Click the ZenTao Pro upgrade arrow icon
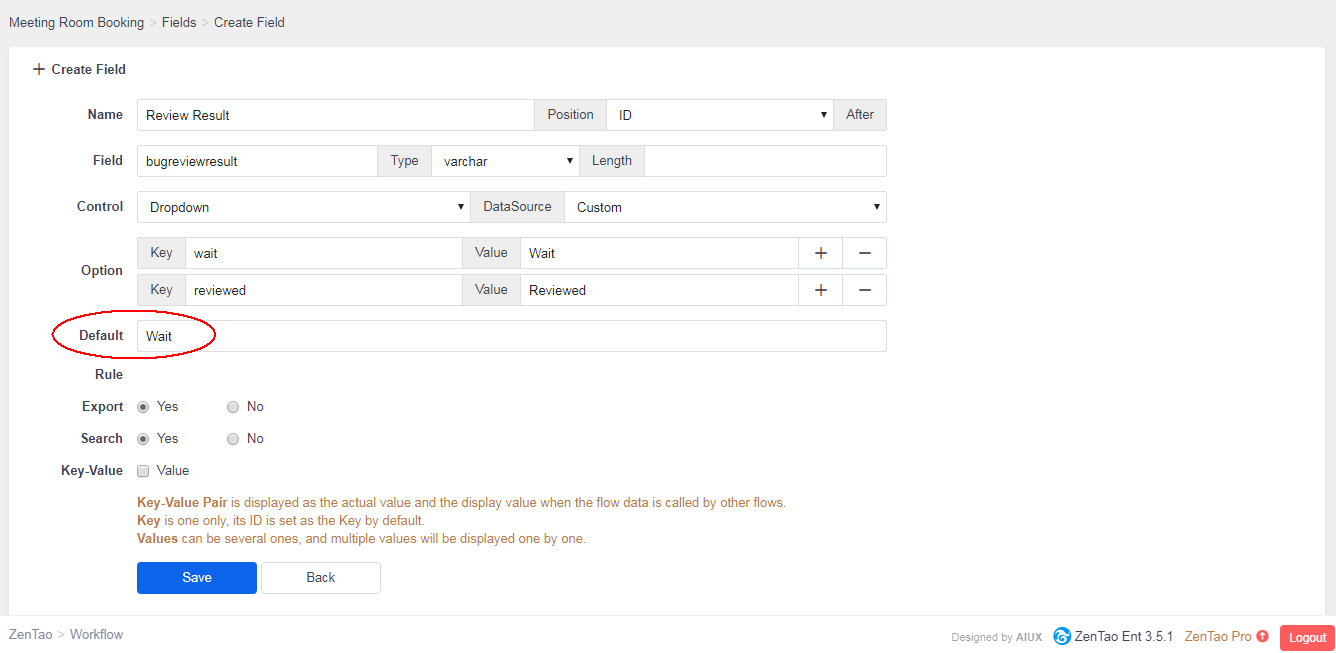The width and height of the screenshot is (1336, 653). click(x=1263, y=636)
